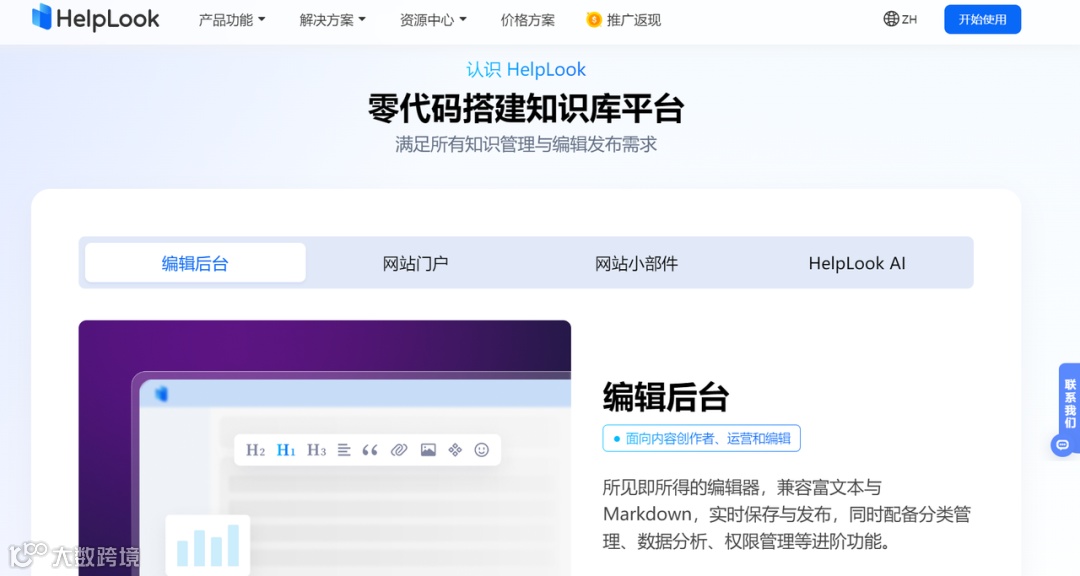Open the emoji picker icon

(482, 449)
